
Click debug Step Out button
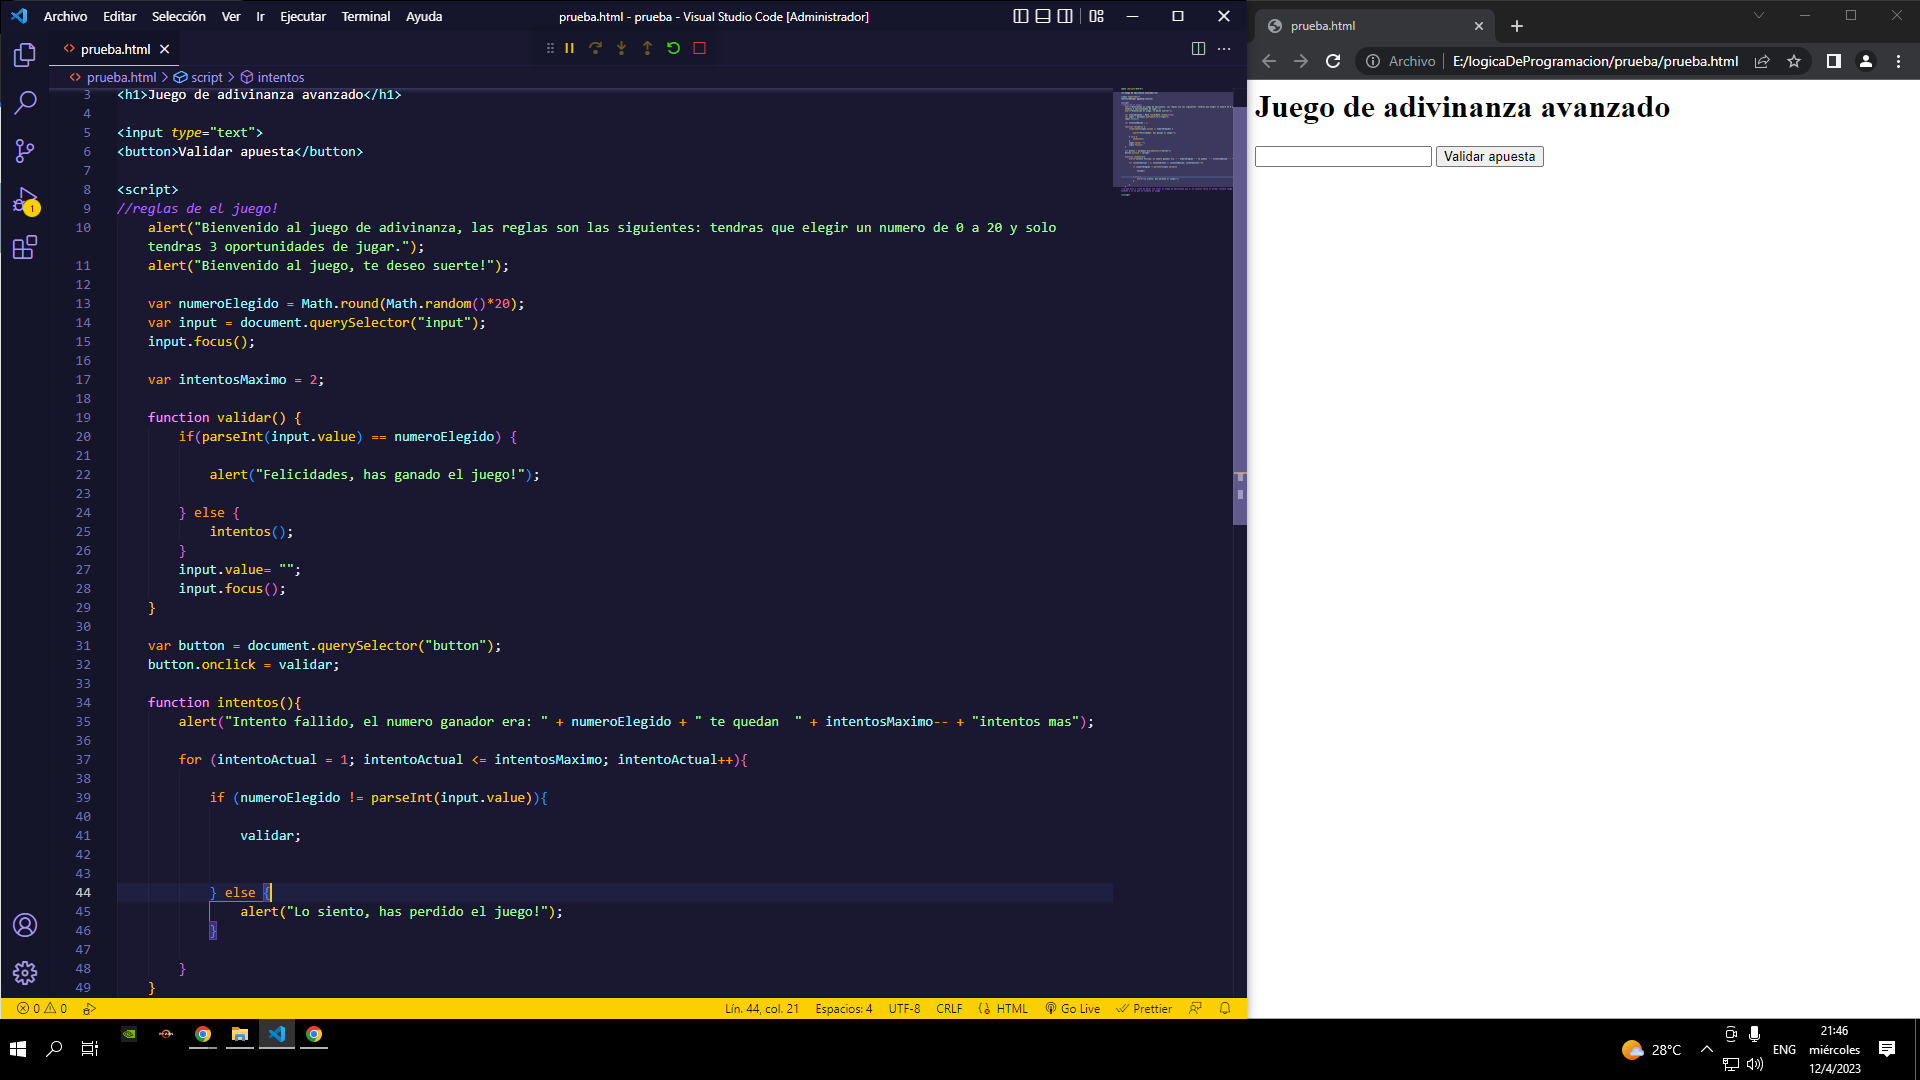coord(647,48)
